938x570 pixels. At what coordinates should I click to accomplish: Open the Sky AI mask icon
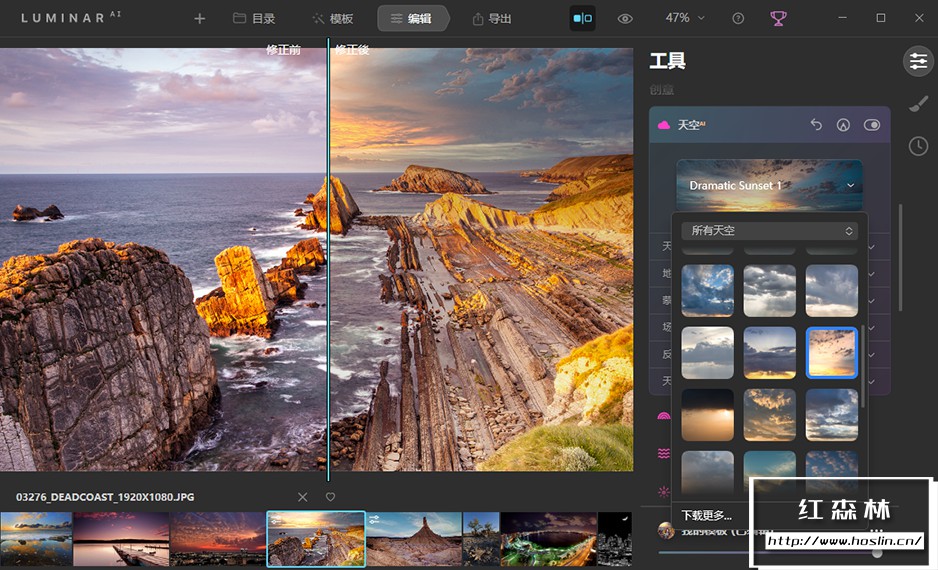click(843, 125)
